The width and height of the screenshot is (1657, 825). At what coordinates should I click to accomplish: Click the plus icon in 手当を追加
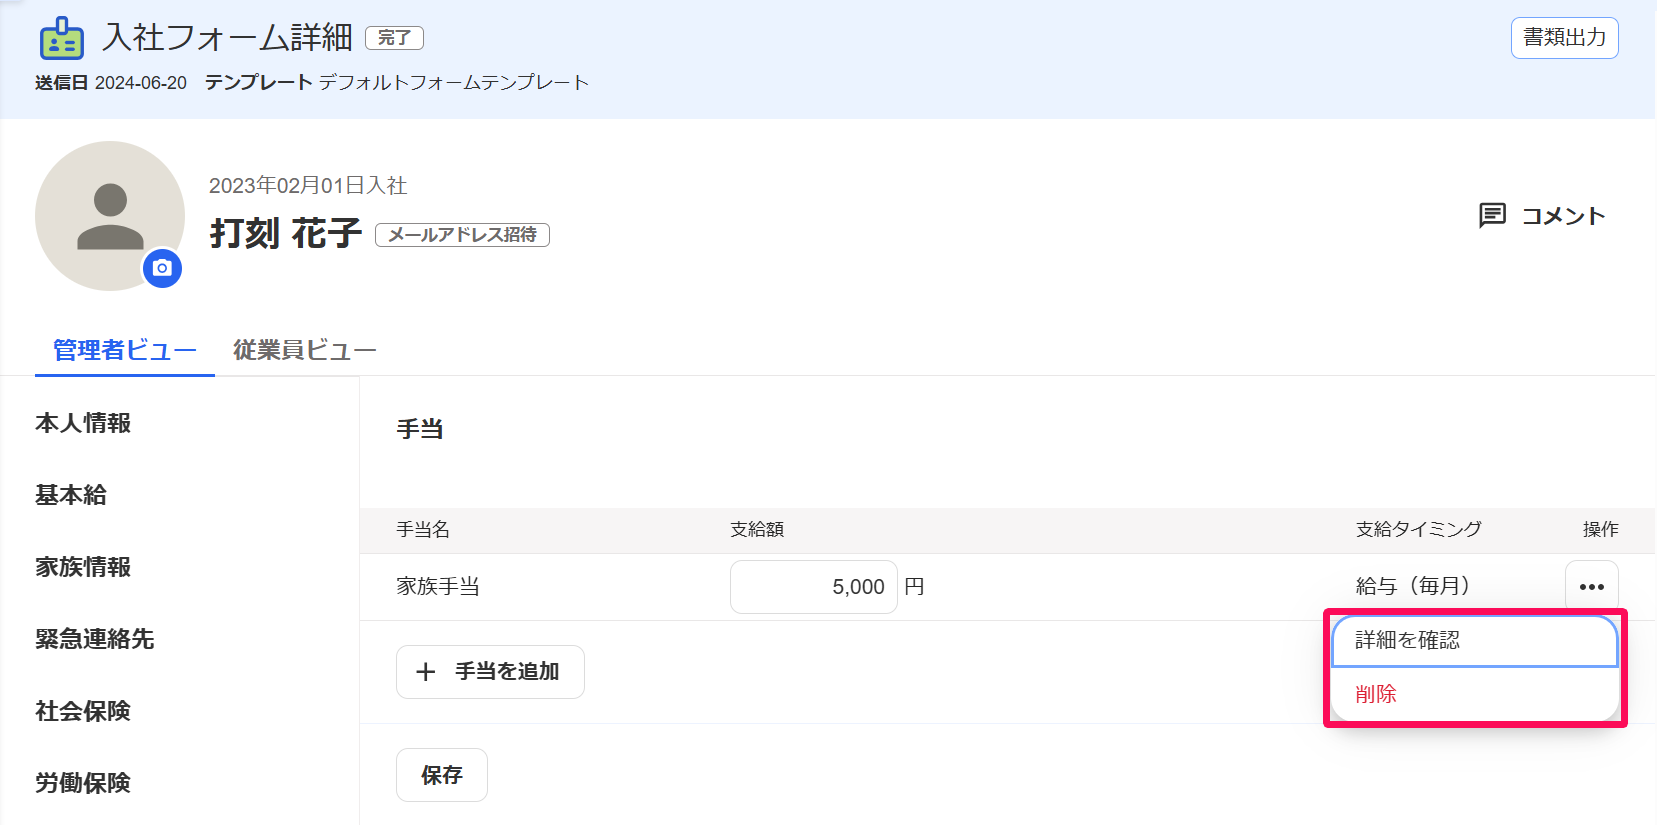pyautogui.click(x=425, y=672)
